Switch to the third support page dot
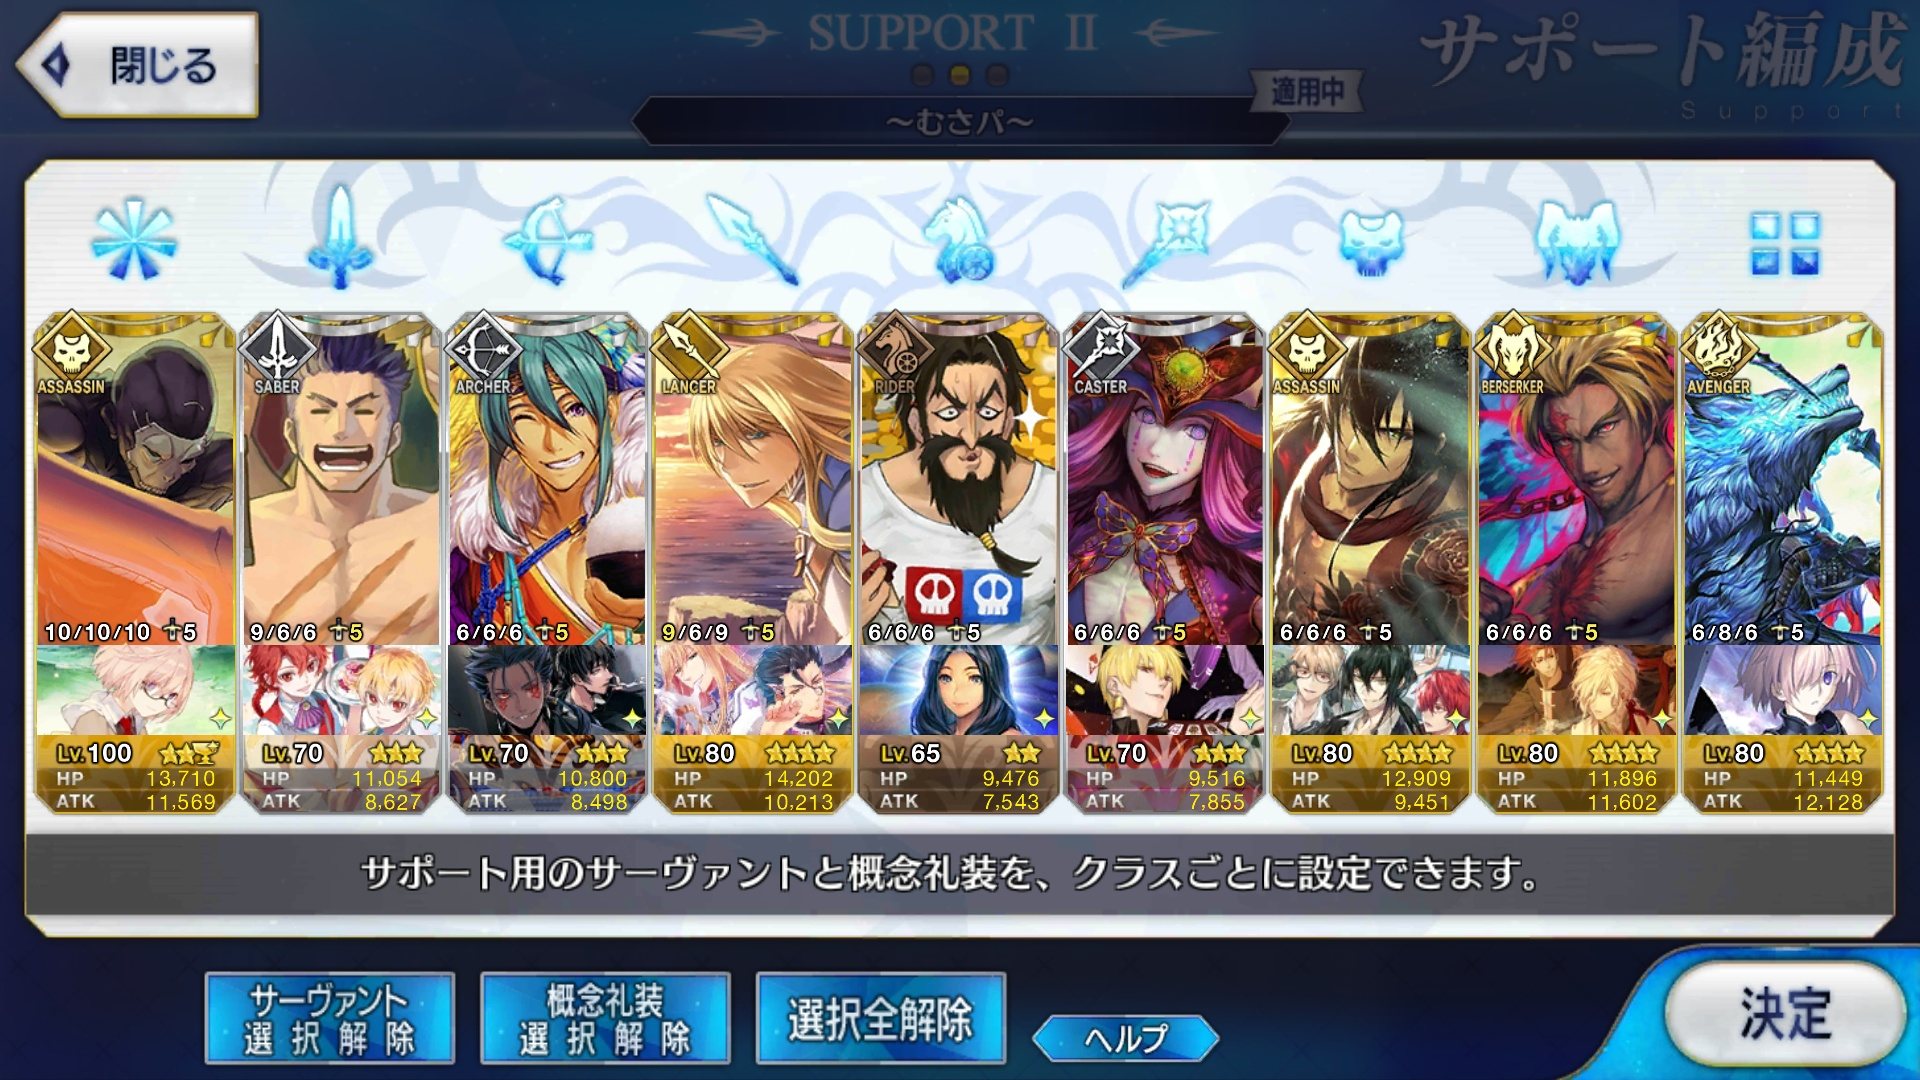The width and height of the screenshot is (1920, 1080). pyautogui.click(x=997, y=75)
